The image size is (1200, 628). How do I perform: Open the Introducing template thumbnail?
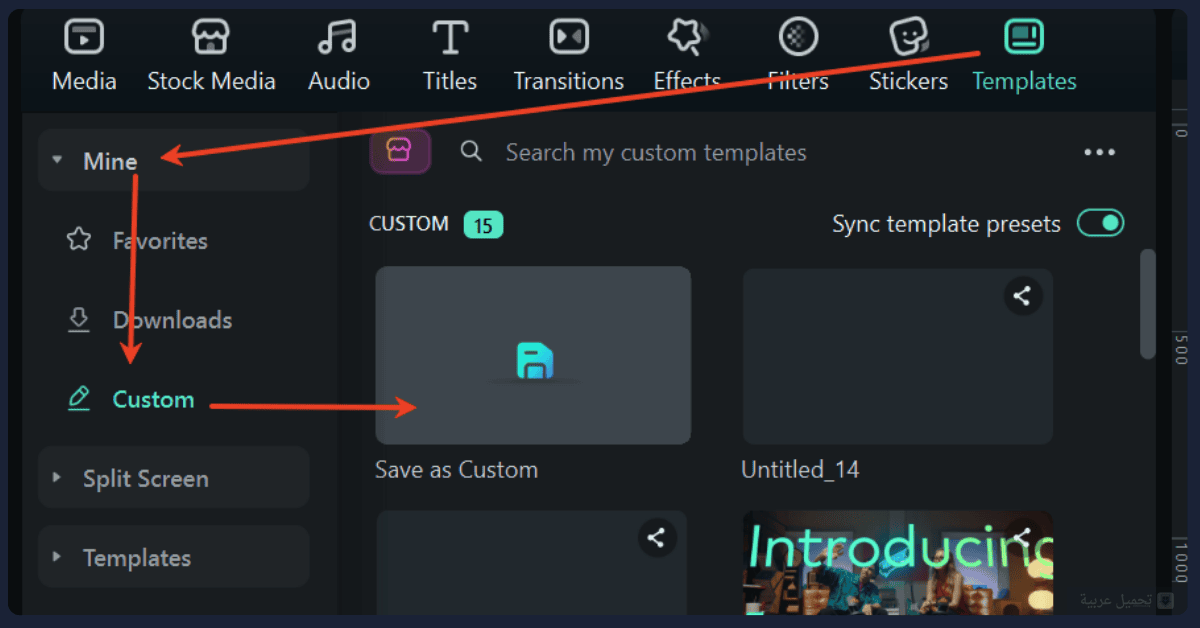click(x=898, y=563)
